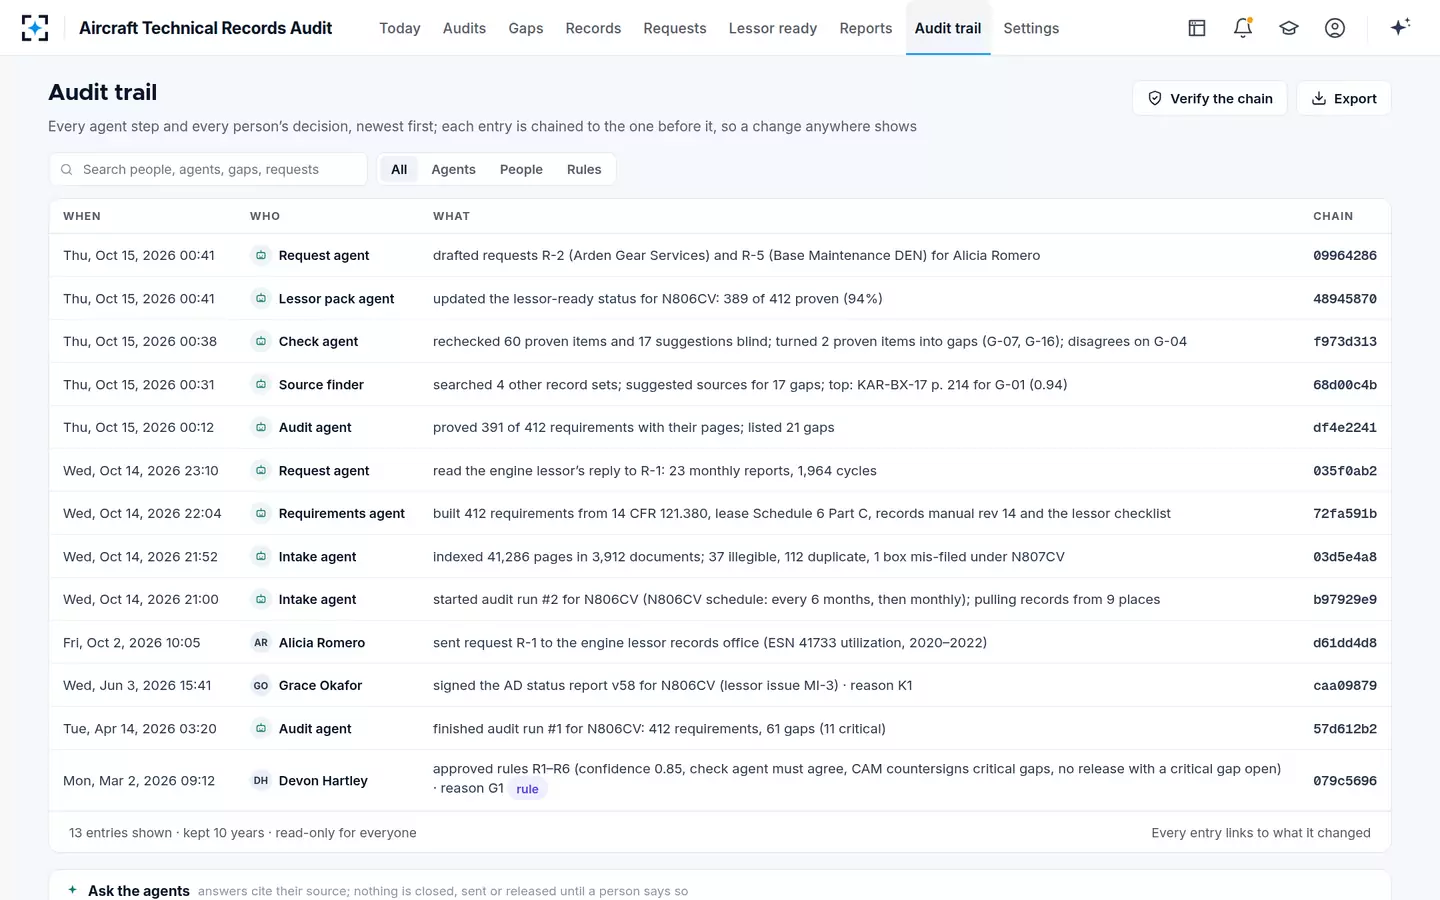Open the Lessor ready tab
1440x900 pixels.
pyautogui.click(x=773, y=28)
